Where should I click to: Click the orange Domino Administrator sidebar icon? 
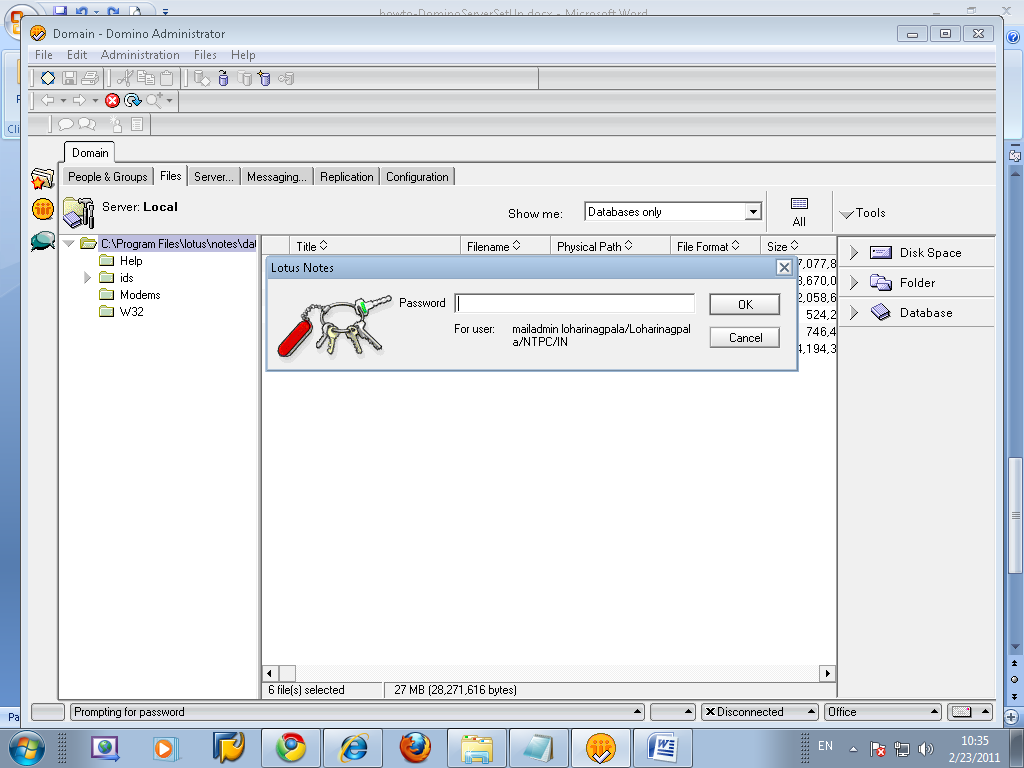pyautogui.click(x=42, y=209)
